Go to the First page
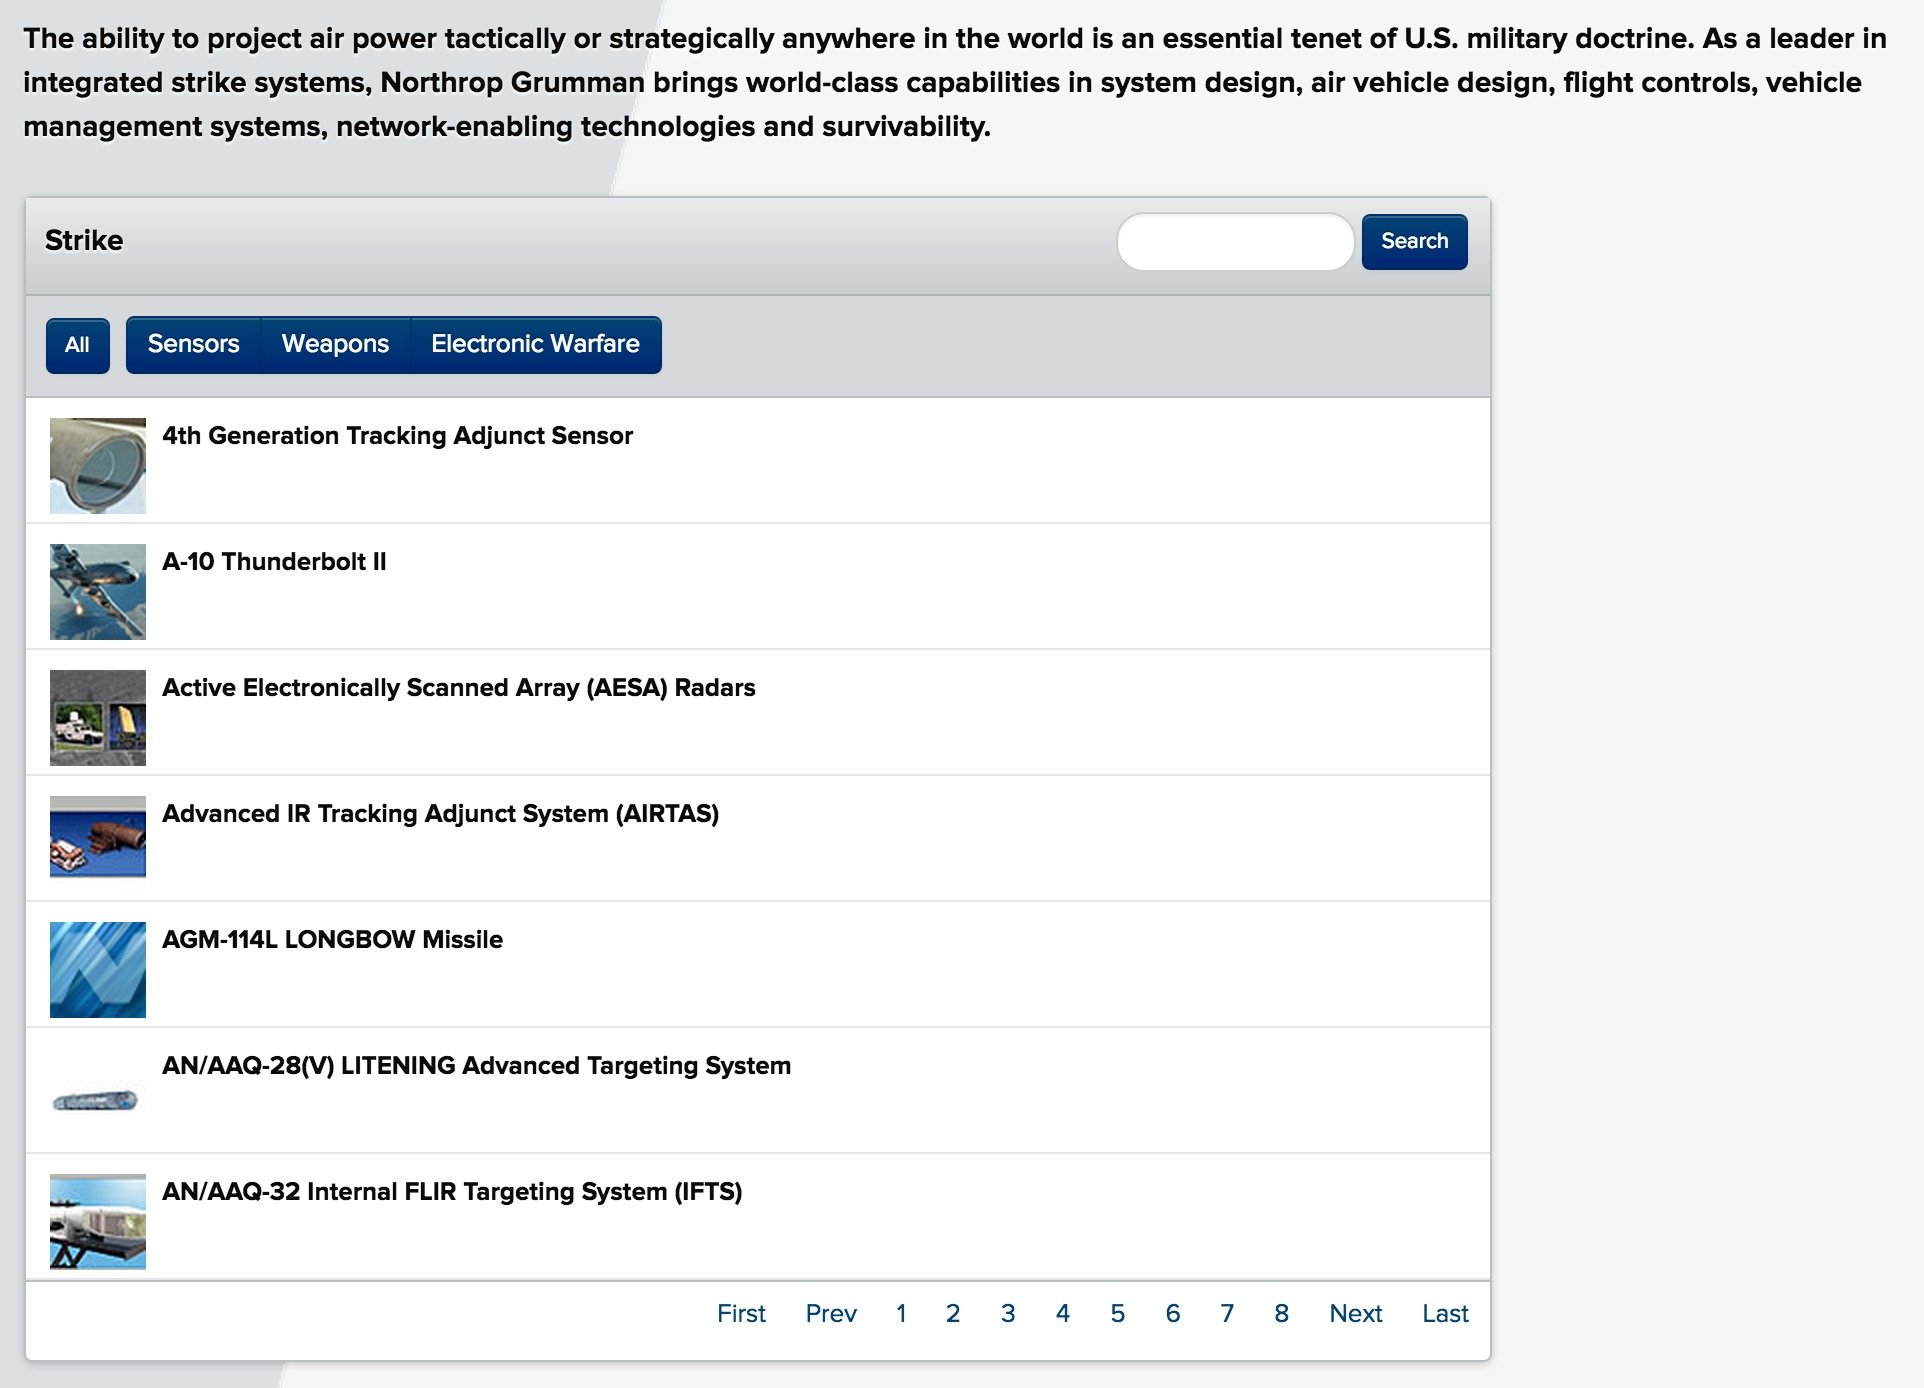This screenshot has height=1388, width=1924. [741, 1314]
